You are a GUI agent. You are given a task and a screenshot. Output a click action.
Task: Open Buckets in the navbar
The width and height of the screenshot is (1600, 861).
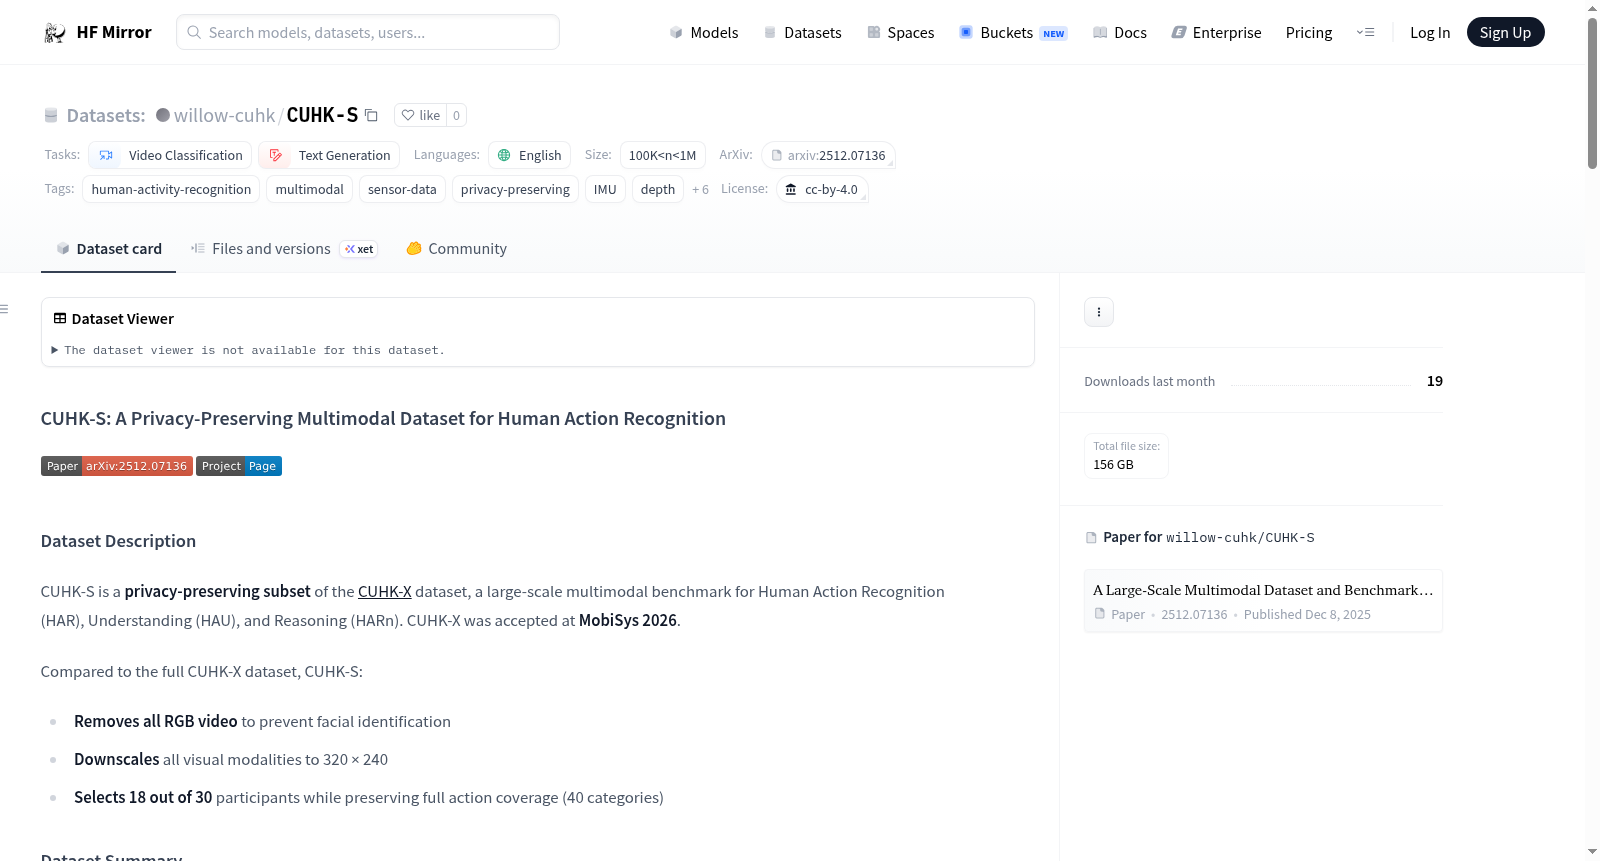point(1013,33)
